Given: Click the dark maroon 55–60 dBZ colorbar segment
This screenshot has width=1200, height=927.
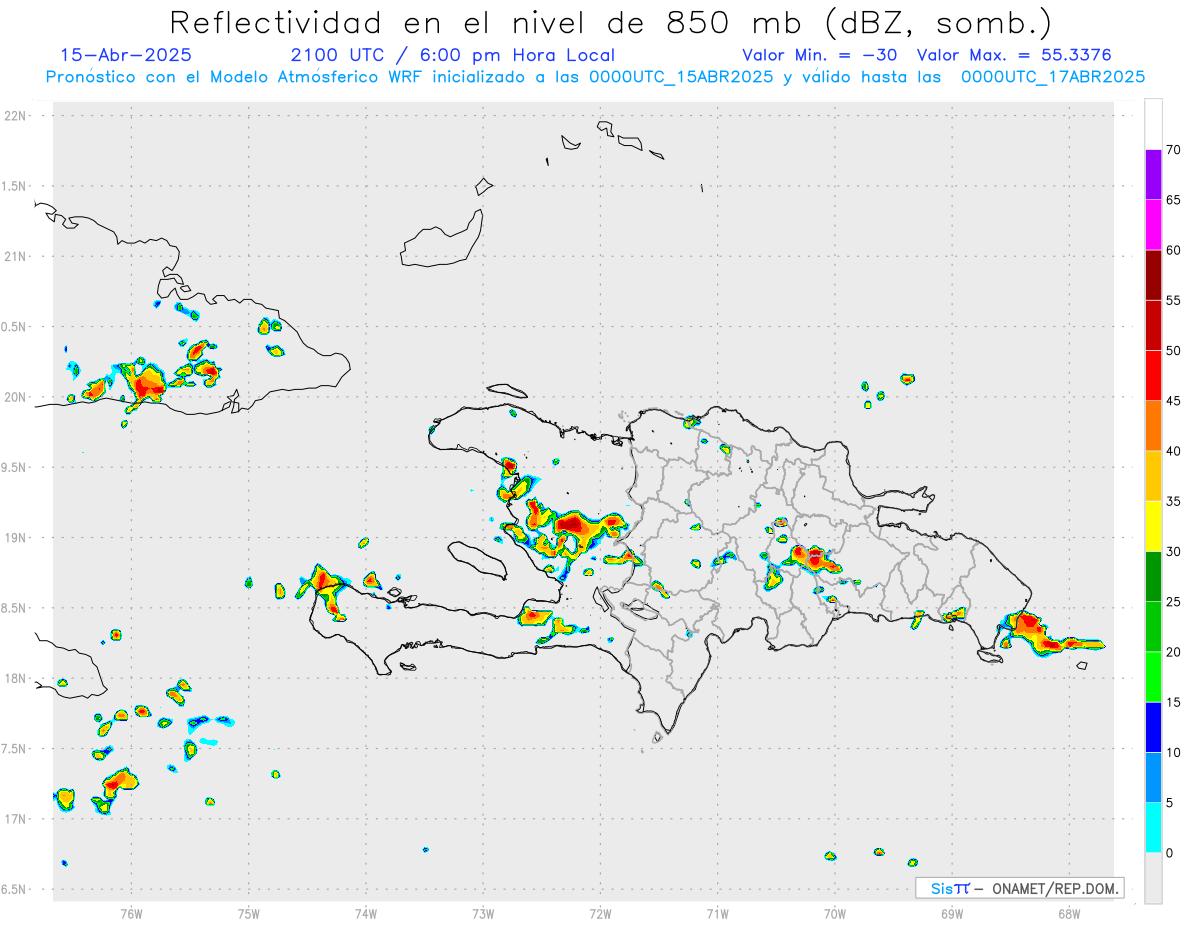Looking at the screenshot, I should (x=1153, y=275).
